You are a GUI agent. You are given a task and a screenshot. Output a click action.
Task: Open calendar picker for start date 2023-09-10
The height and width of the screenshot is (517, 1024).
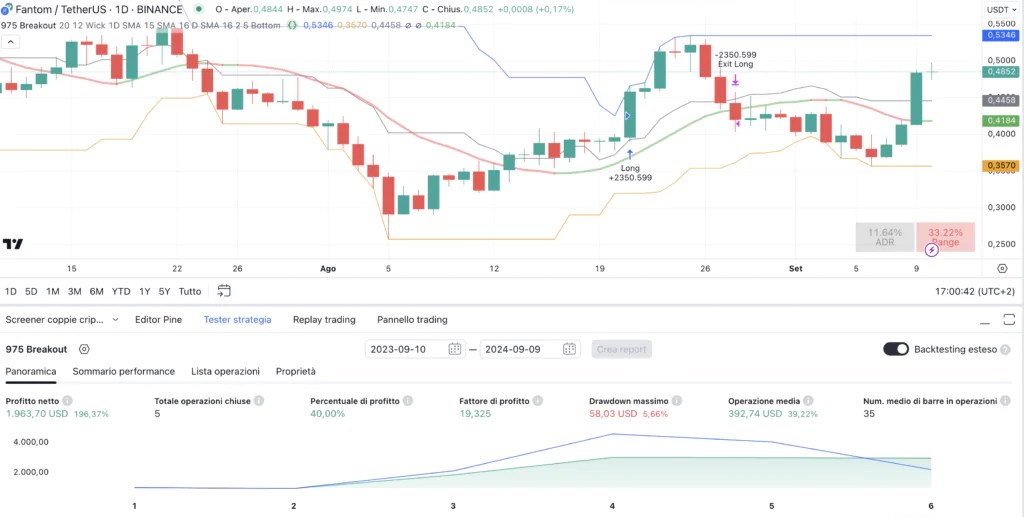point(455,349)
